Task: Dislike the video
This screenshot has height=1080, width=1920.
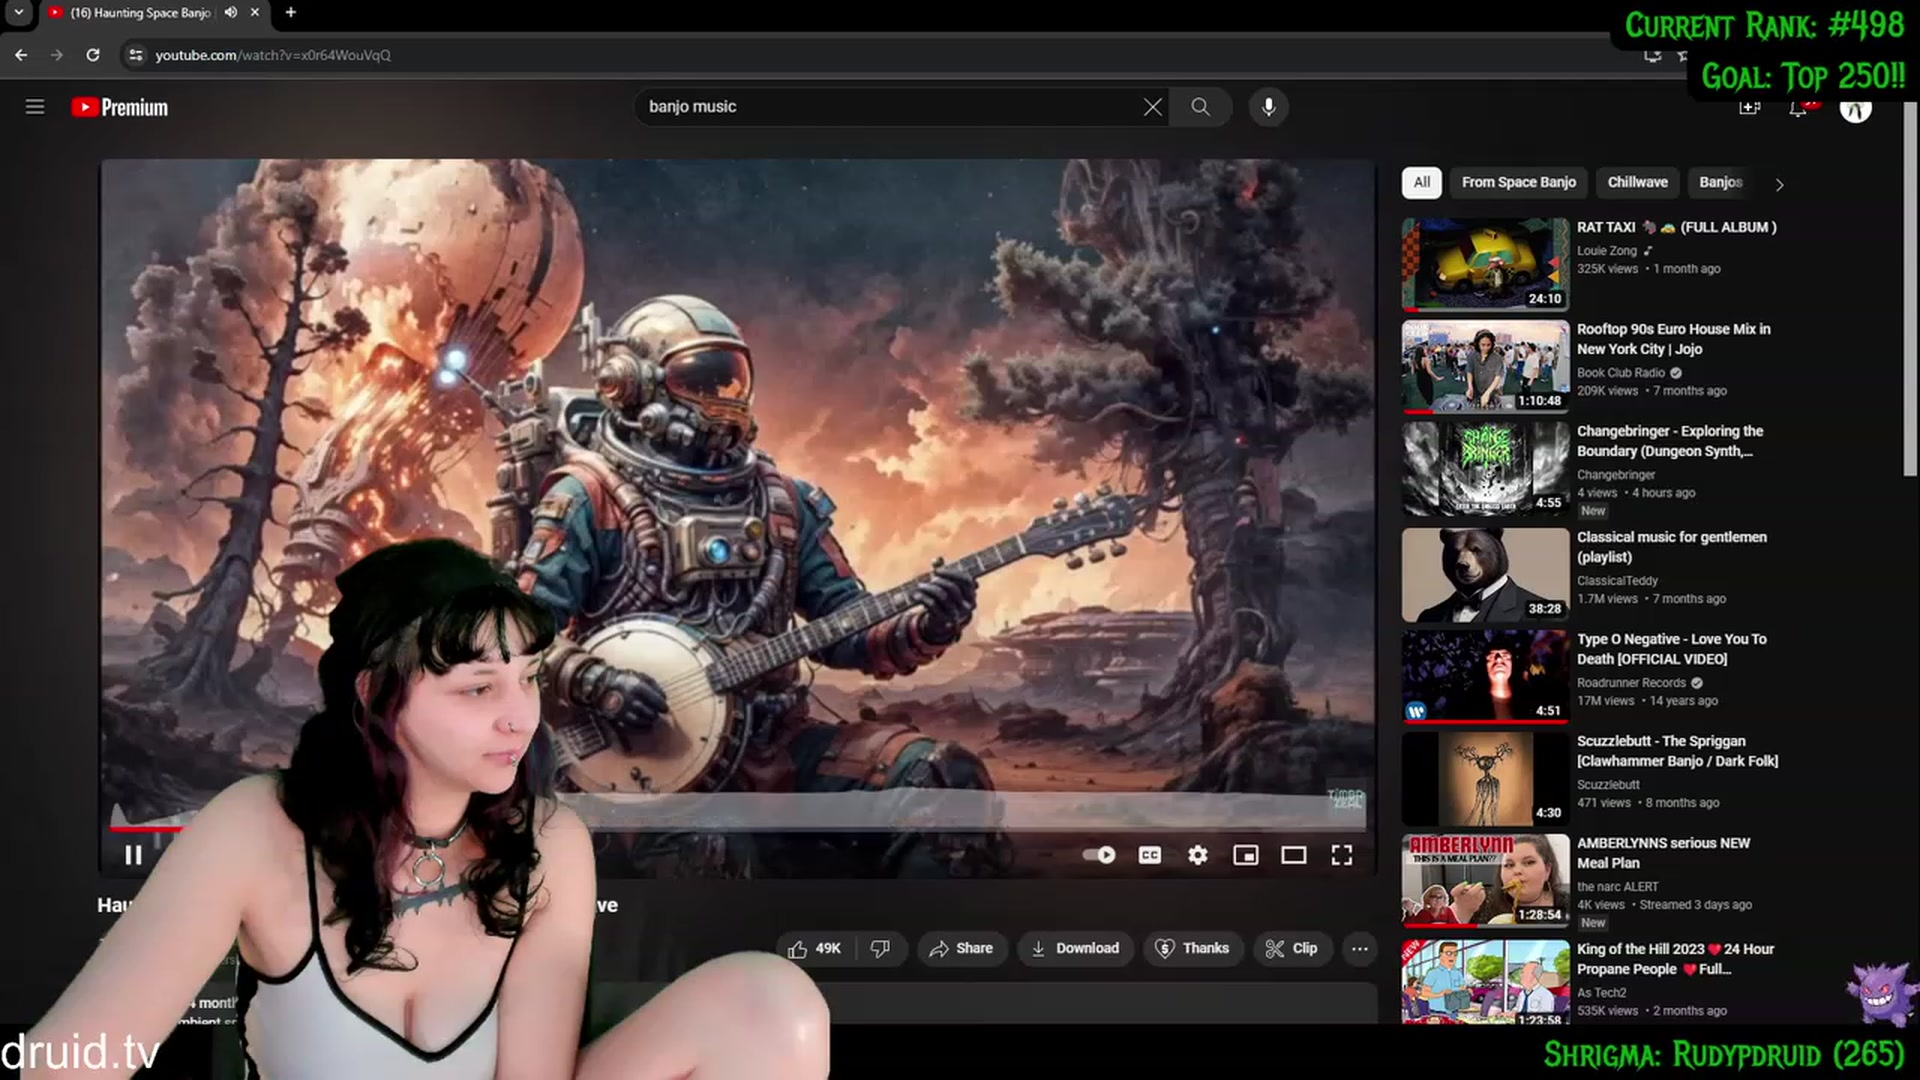Action: [x=880, y=949]
